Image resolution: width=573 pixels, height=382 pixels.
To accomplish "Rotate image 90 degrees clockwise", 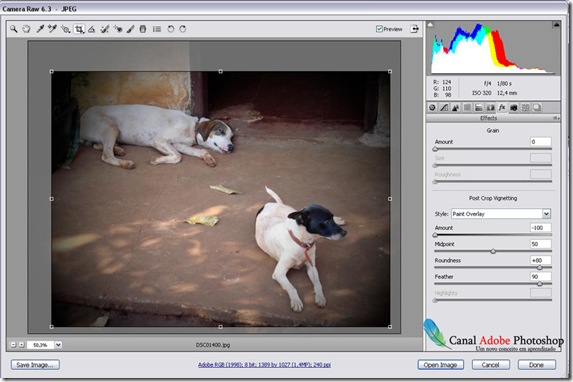I will click(x=183, y=29).
